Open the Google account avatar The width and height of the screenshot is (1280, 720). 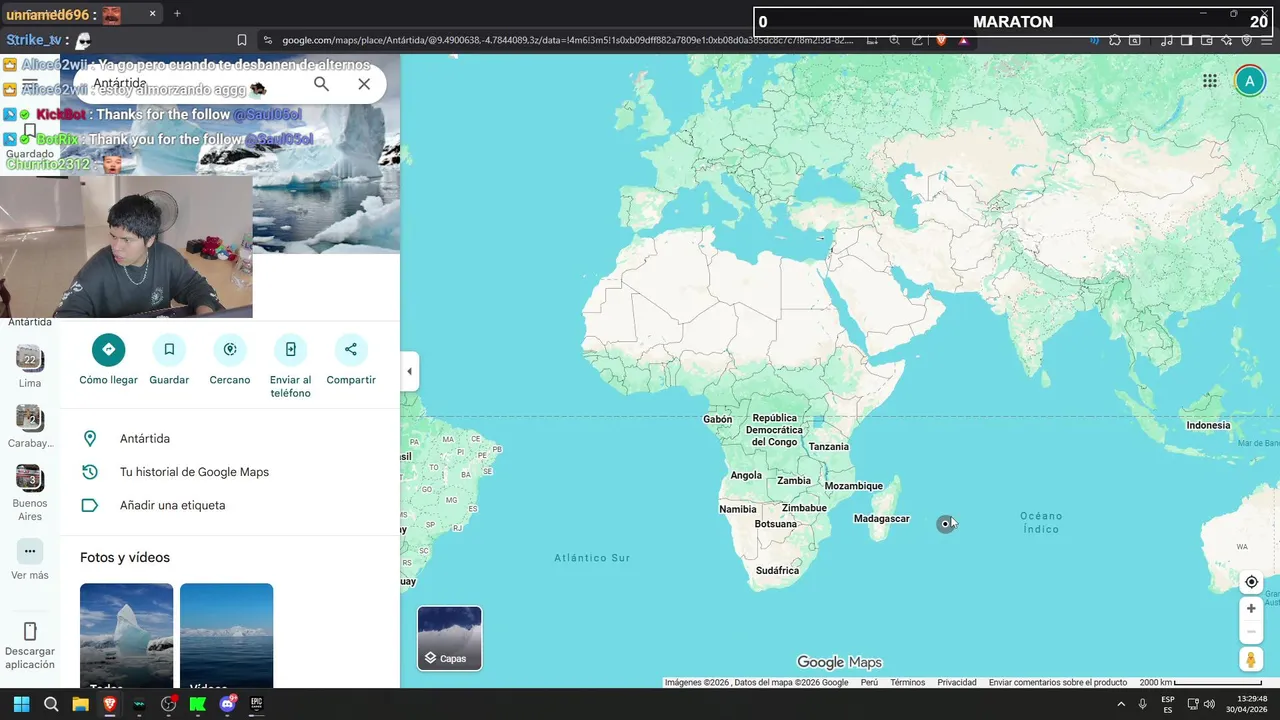(1249, 81)
